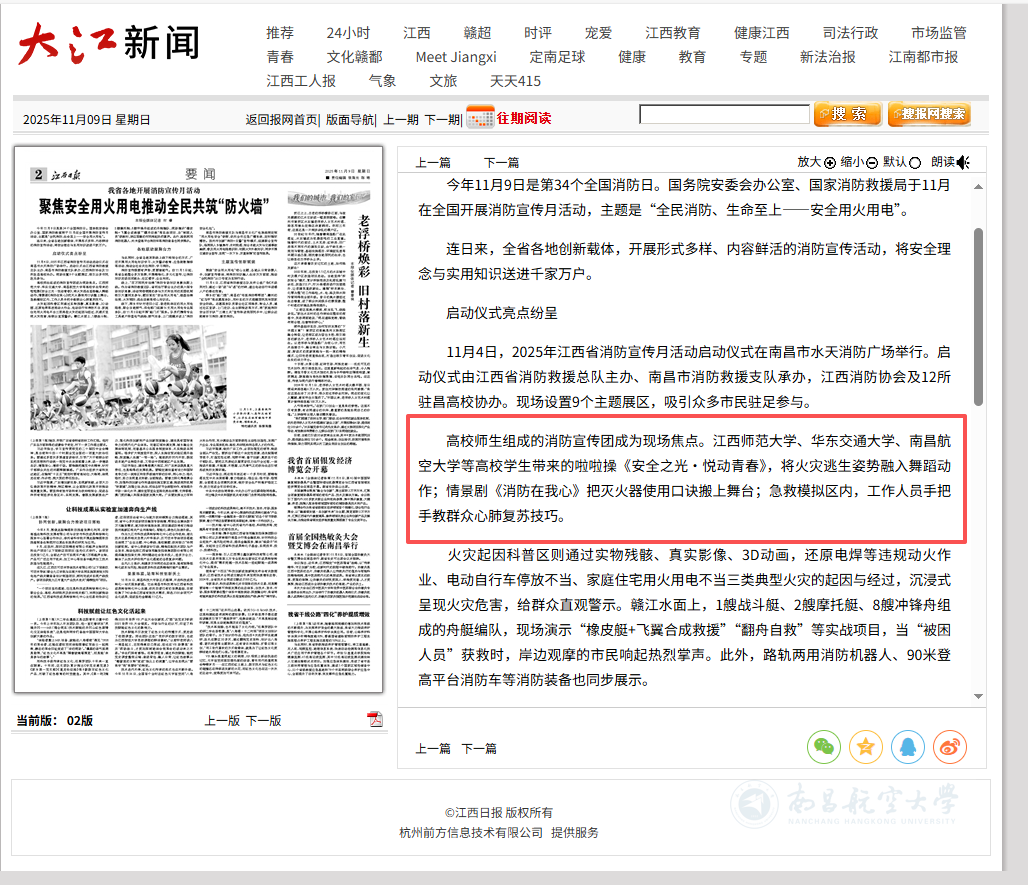Screen dimensions: 1028x885
Task: Click the 缩小 zoom-out minus circle
Action: click(872, 162)
